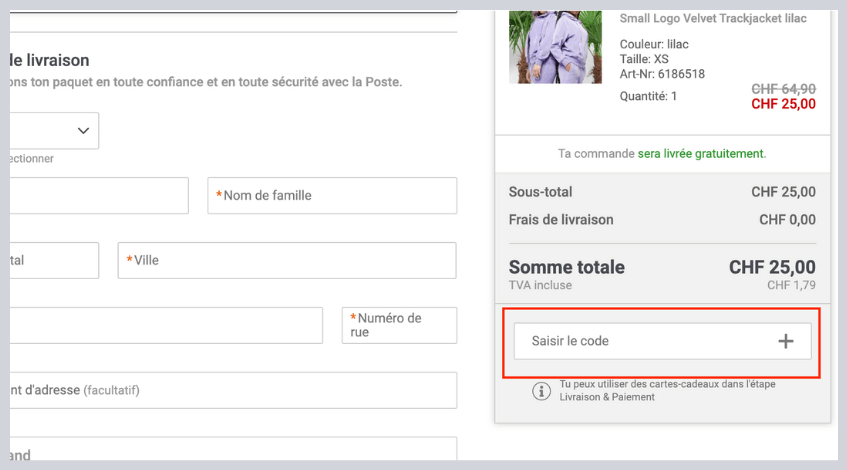
Task: Click the Couleur: lilac text
Action: point(654,44)
